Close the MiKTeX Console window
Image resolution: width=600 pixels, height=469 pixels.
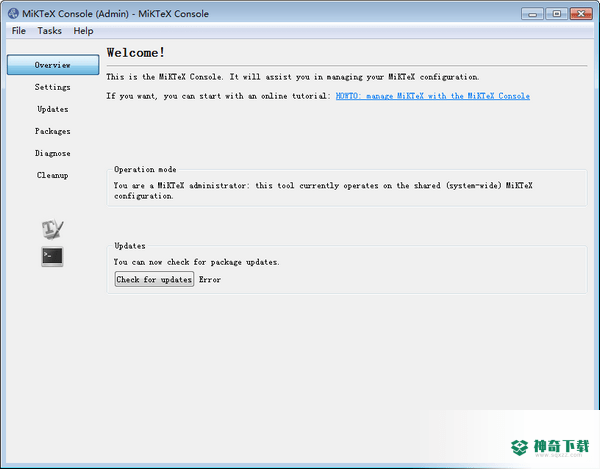[x=581, y=14]
